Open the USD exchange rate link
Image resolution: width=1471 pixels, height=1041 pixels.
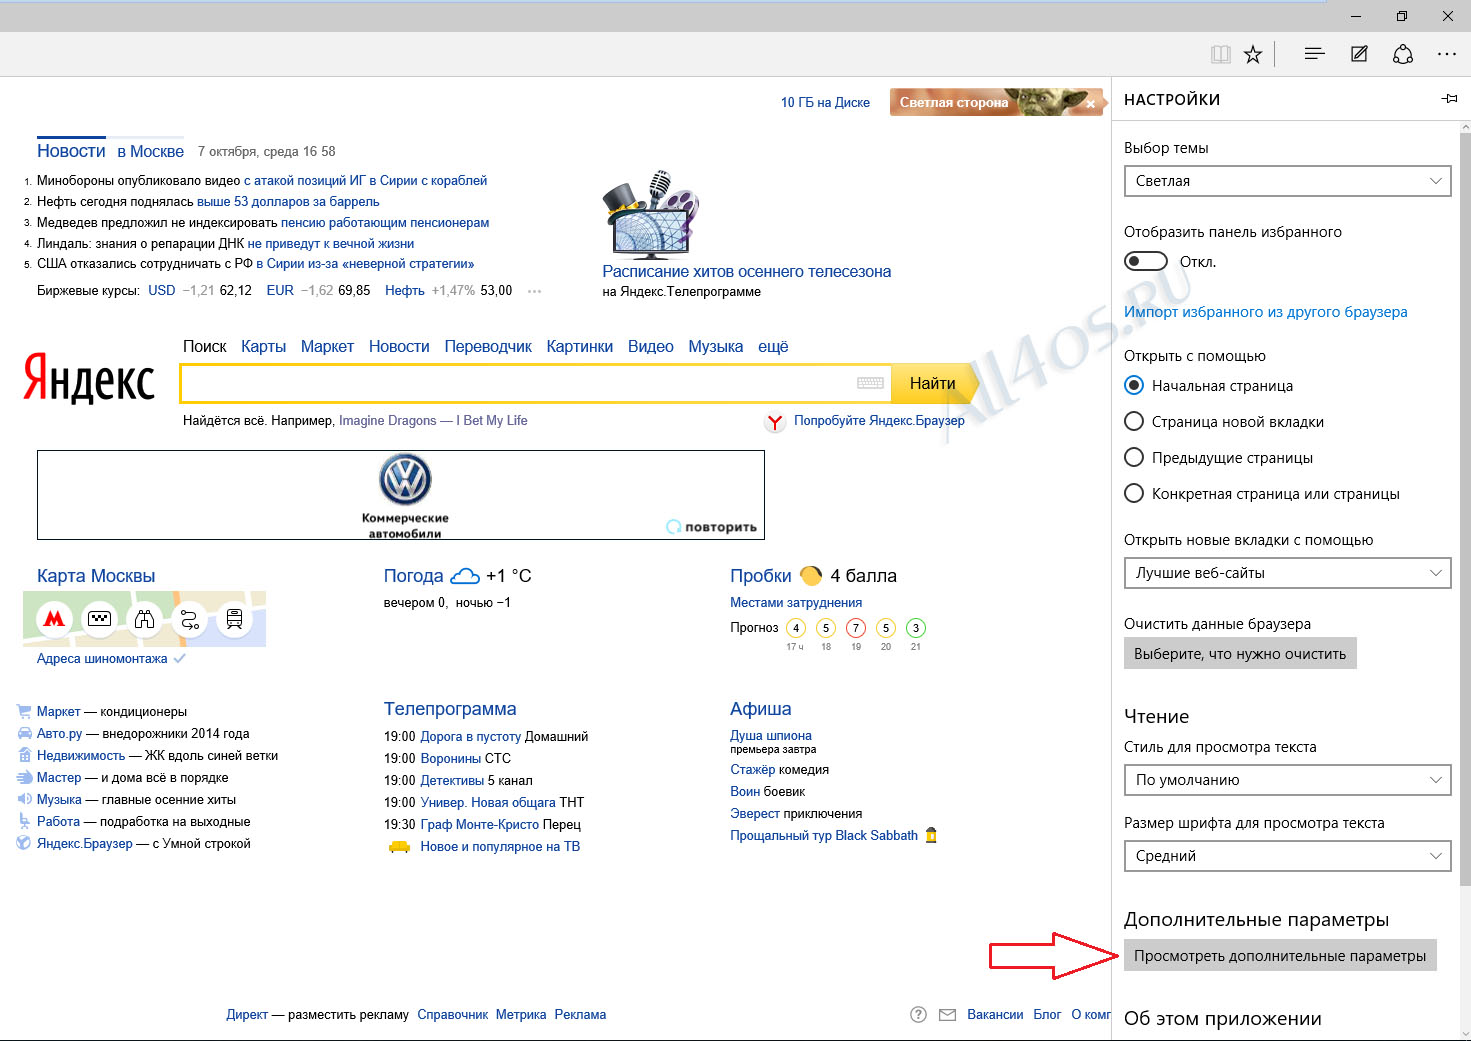pyautogui.click(x=161, y=290)
